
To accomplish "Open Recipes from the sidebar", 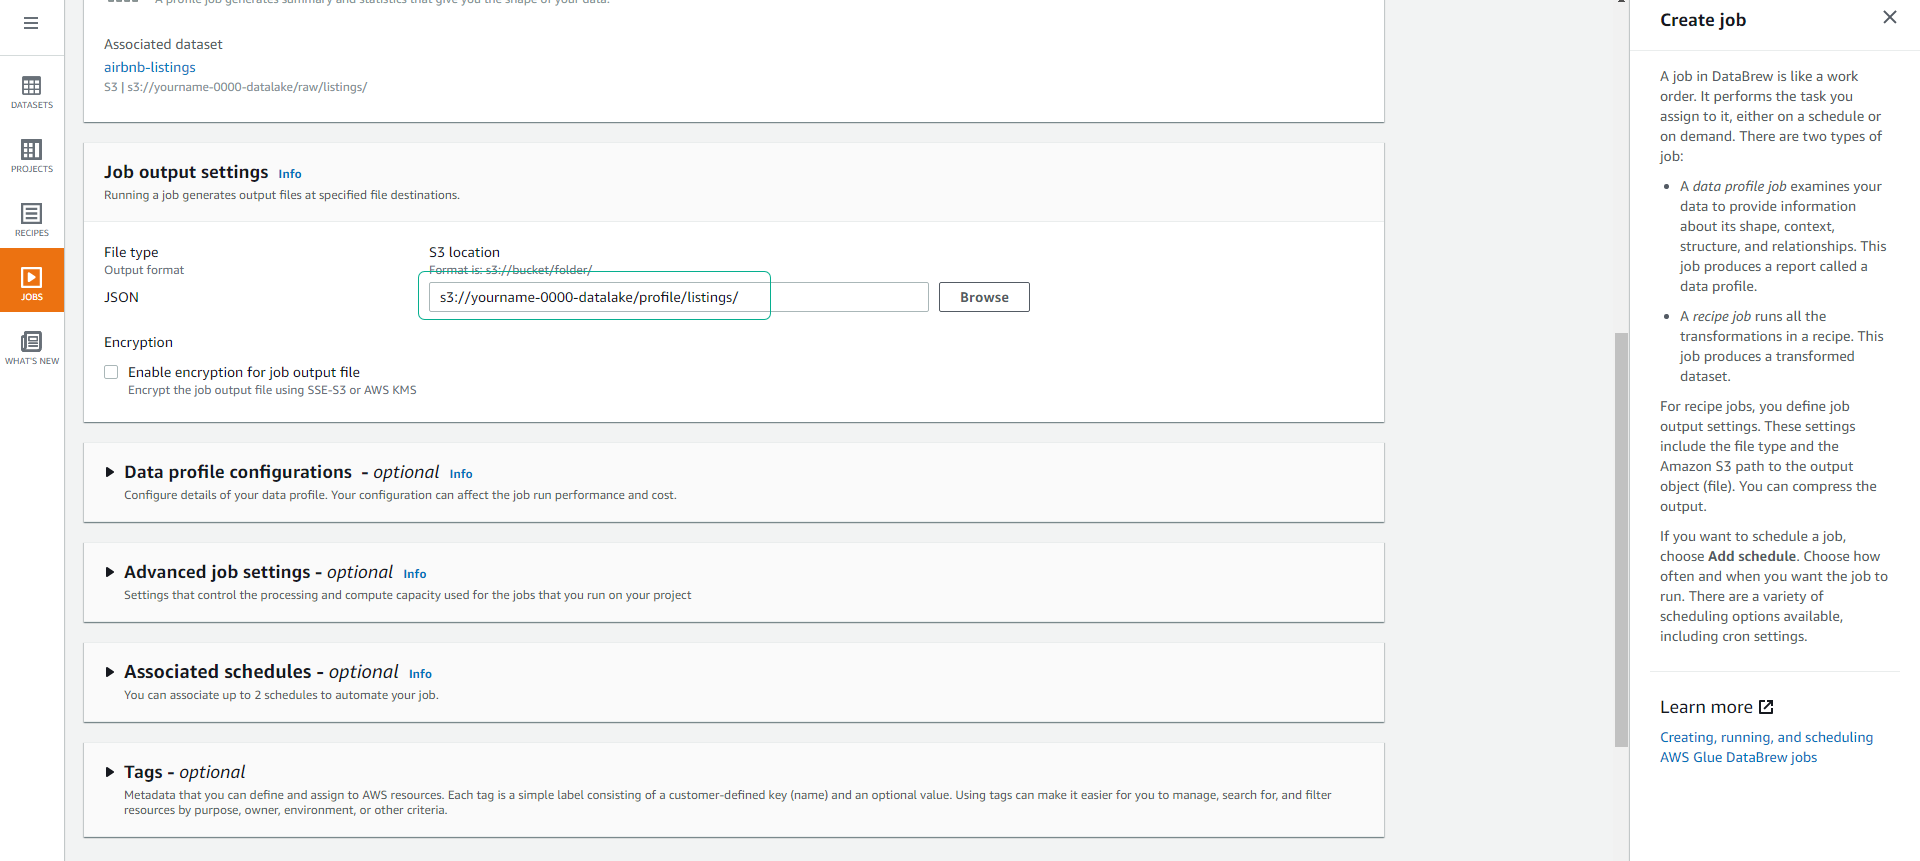I will pyautogui.click(x=32, y=220).
